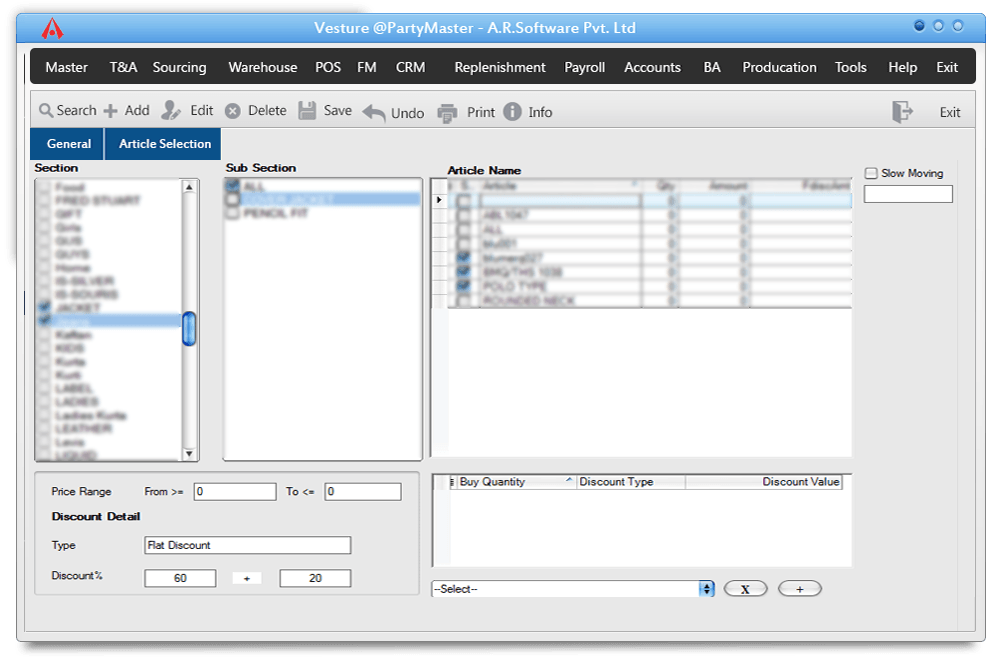Screen dimensions: 1000x659
Task: Uncheck the JACKET section checkbox
Action: point(44,307)
